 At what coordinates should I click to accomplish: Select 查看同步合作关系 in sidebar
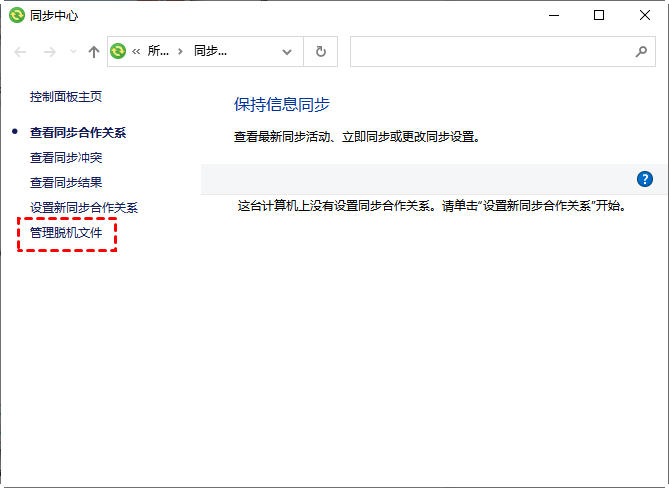(x=78, y=132)
